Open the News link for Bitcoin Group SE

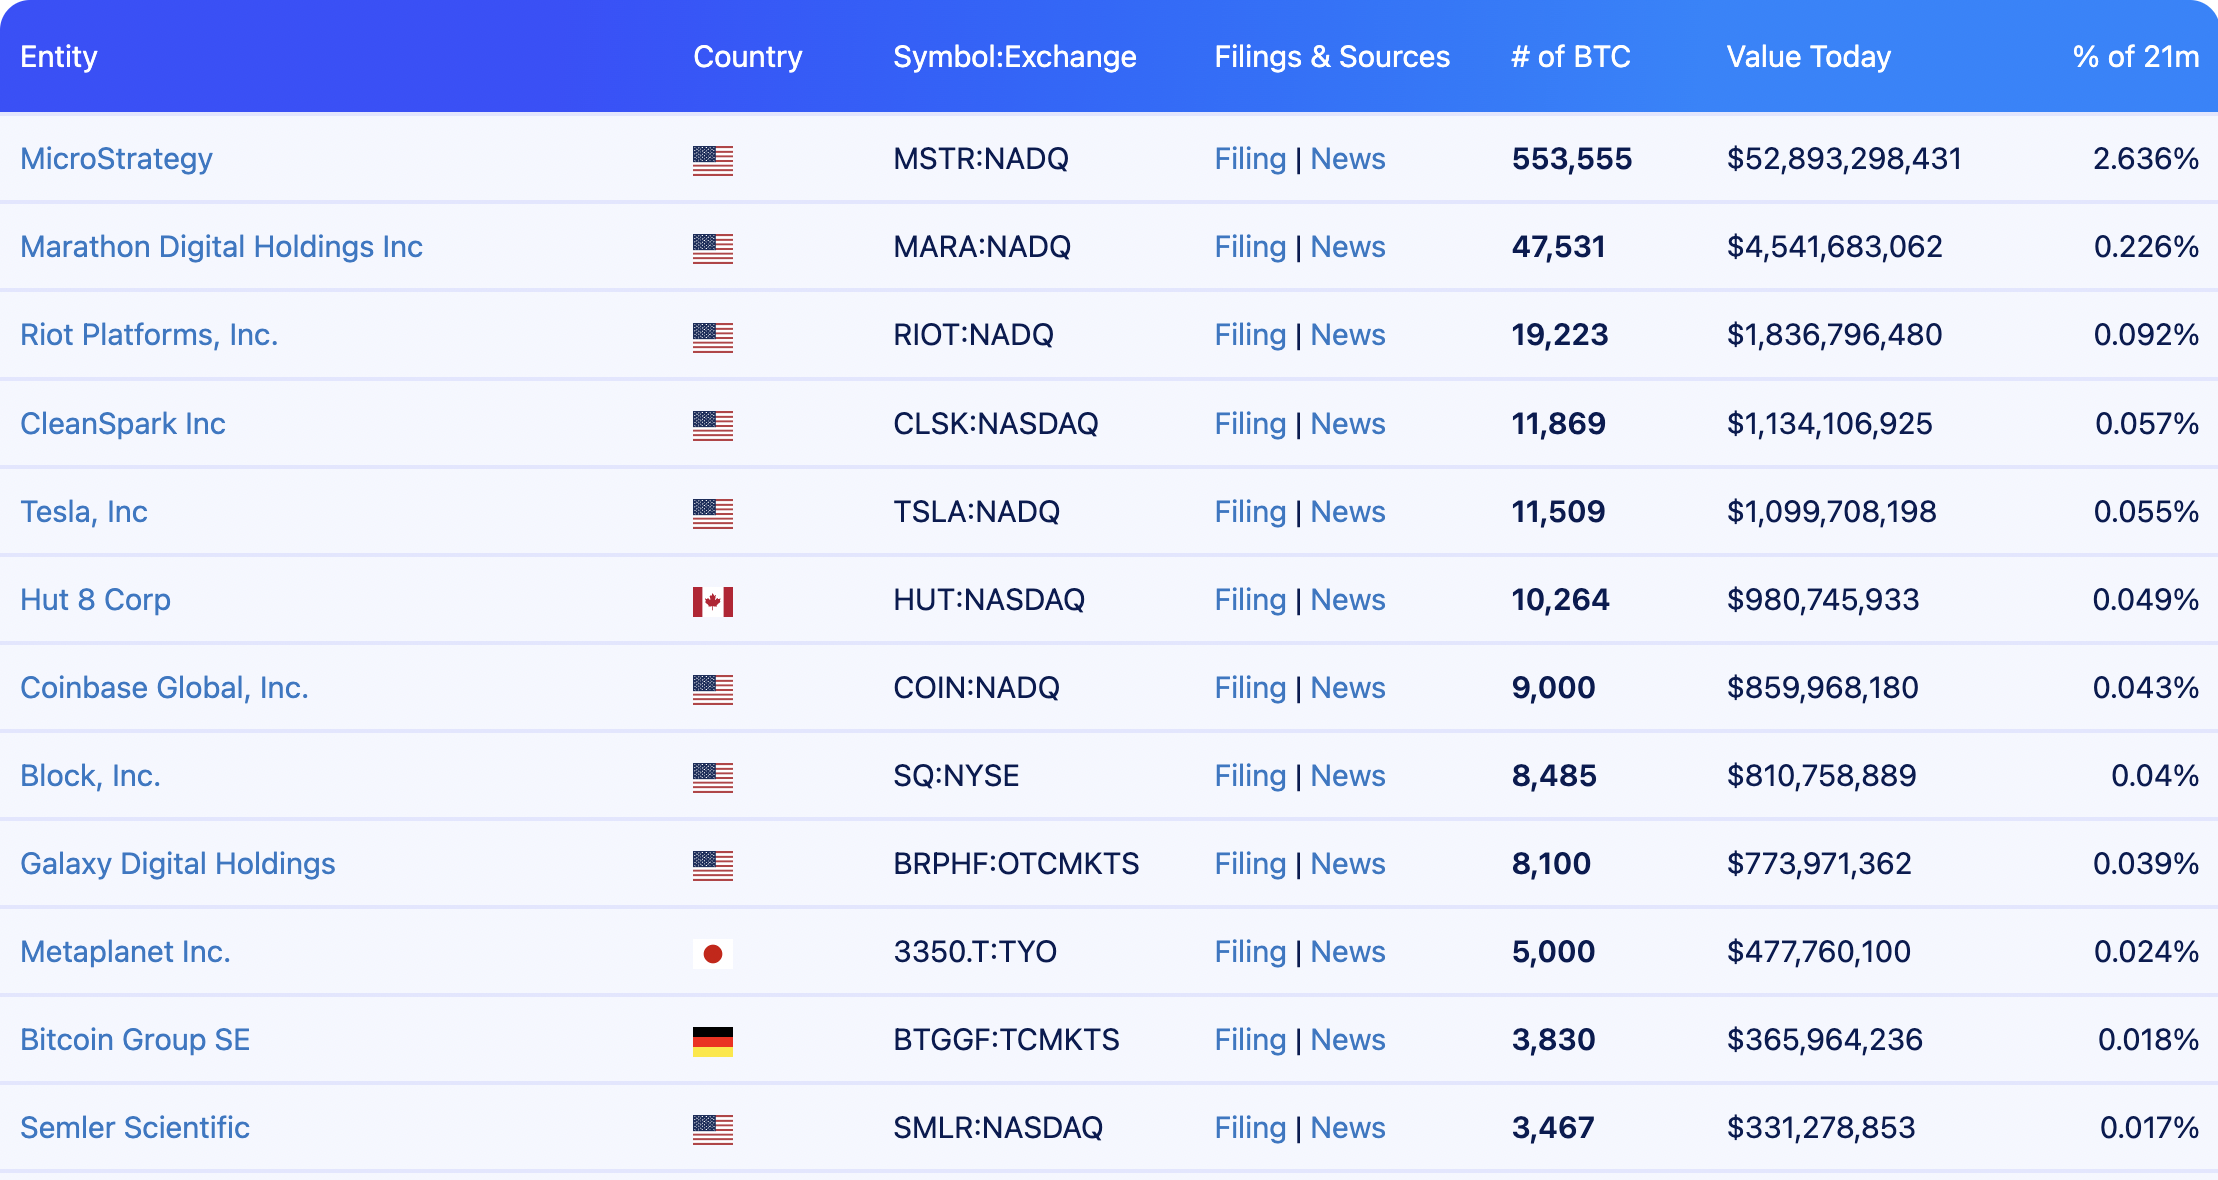[1348, 1040]
